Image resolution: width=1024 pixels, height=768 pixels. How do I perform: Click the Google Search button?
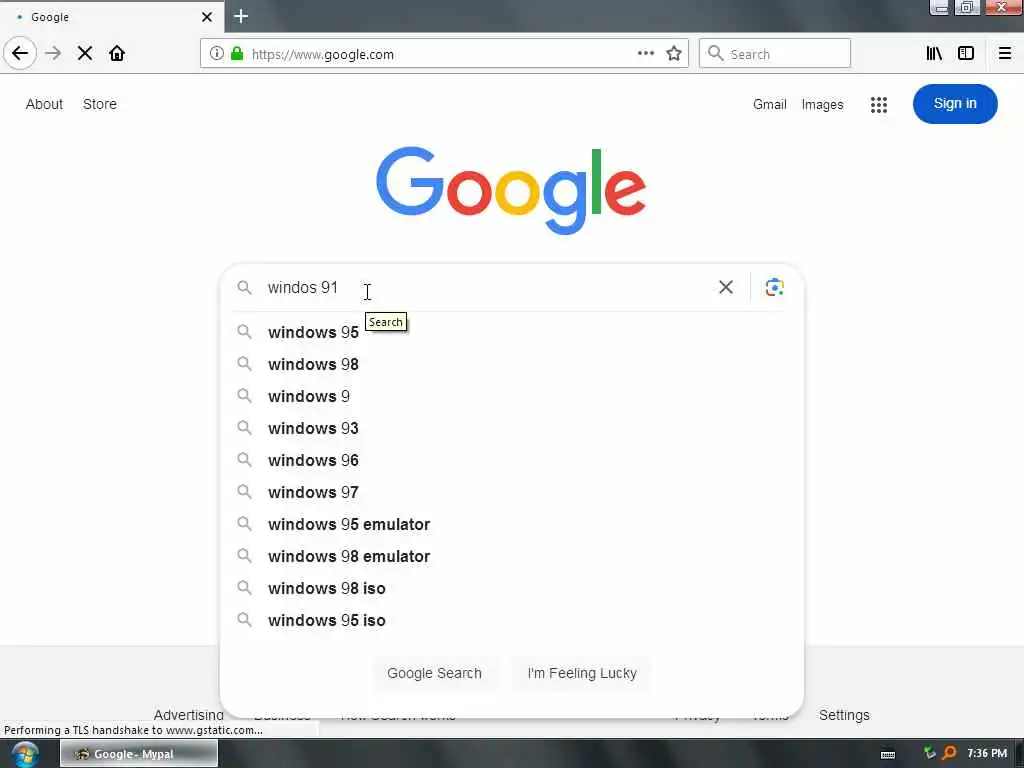434,673
